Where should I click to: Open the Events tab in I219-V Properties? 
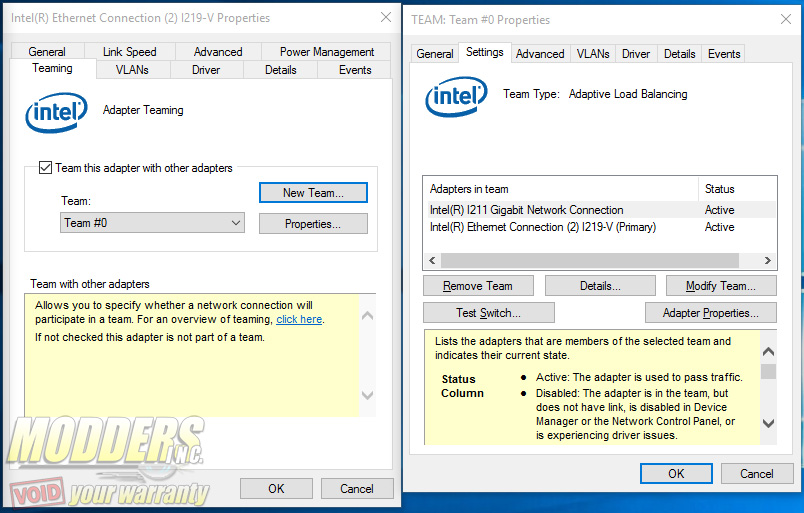pyautogui.click(x=355, y=70)
